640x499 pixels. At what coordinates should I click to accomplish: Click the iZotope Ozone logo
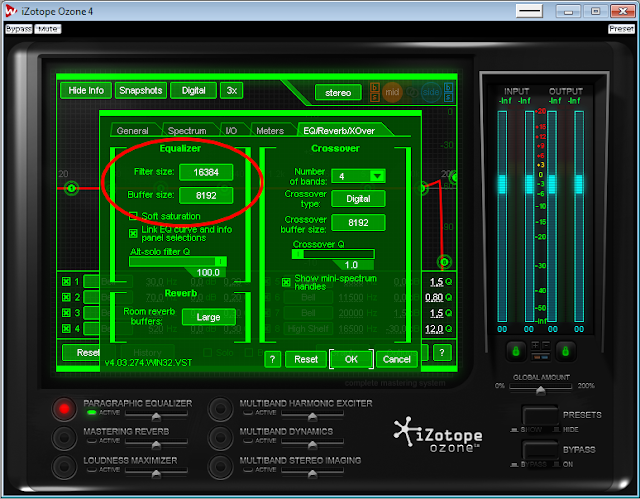(x=438, y=435)
